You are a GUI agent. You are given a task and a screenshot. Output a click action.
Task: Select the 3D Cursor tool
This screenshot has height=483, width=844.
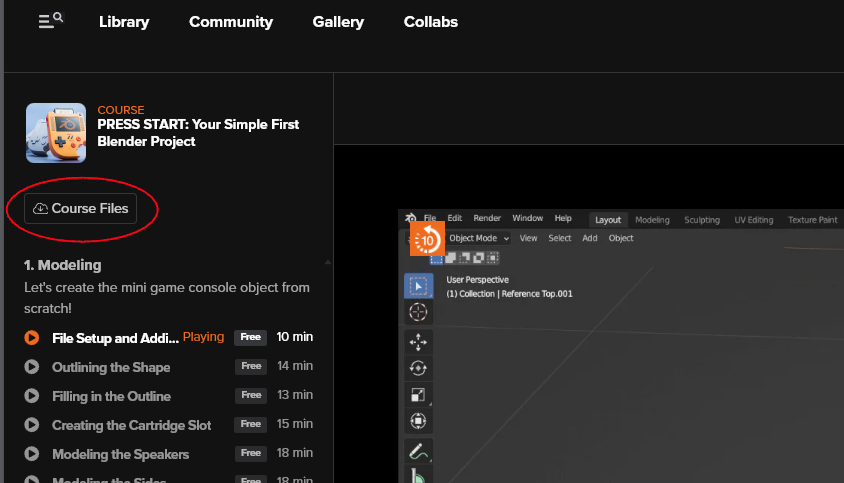pyautogui.click(x=418, y=312)
